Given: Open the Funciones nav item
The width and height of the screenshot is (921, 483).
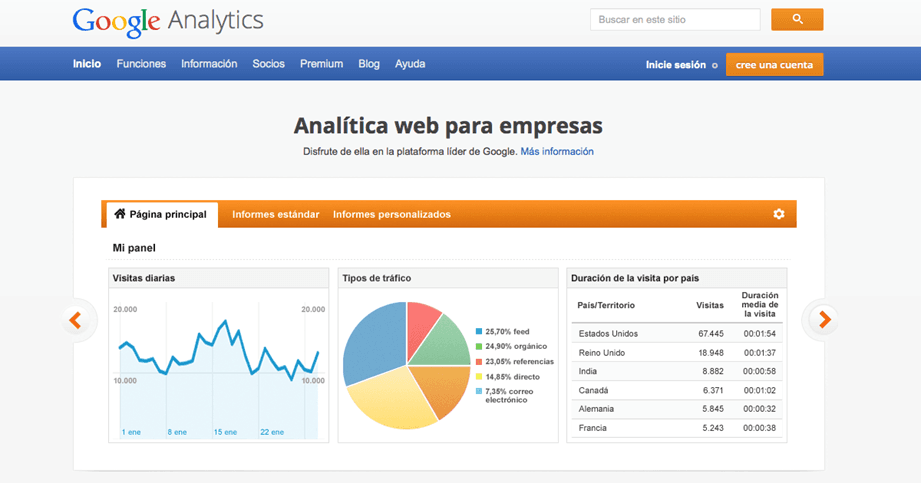Looking at the screenshot, I should coord(141,63).
